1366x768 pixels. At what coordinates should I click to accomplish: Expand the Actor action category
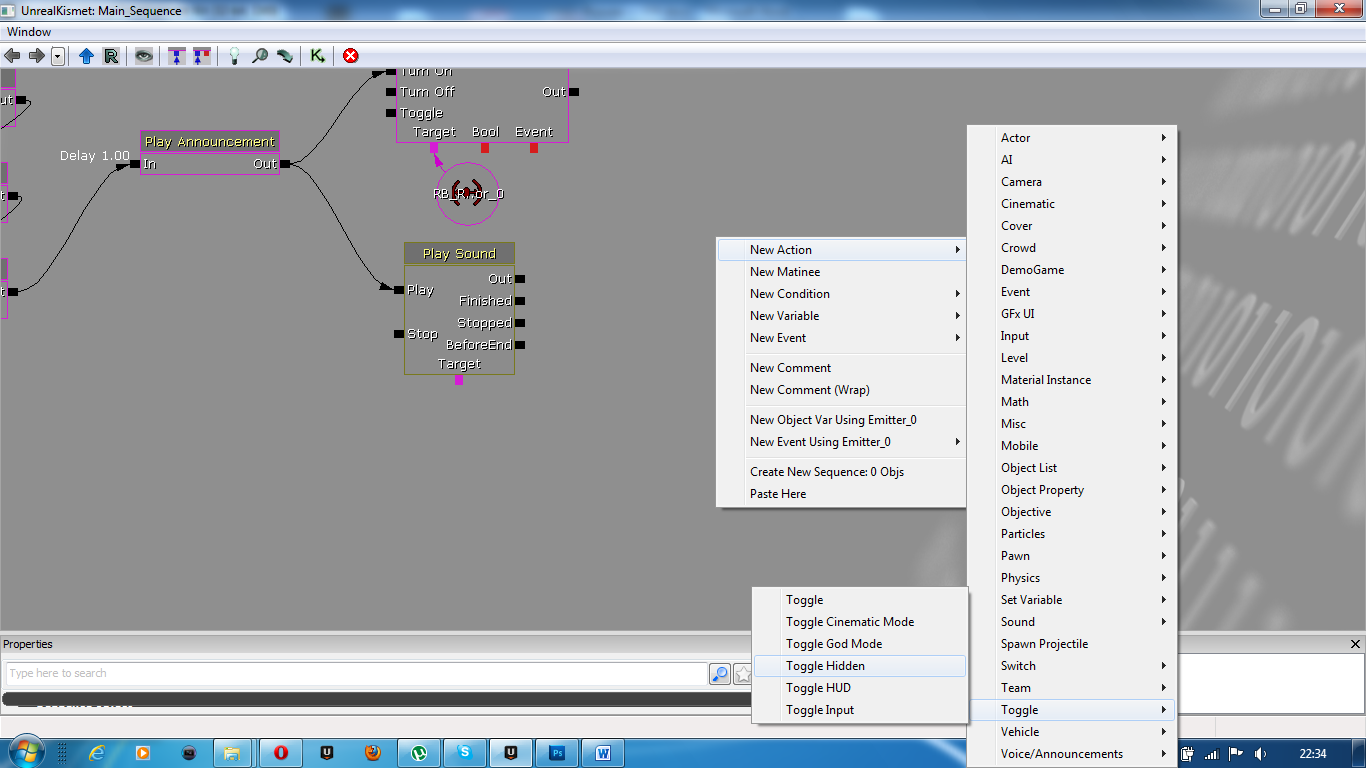[1072, 138]
